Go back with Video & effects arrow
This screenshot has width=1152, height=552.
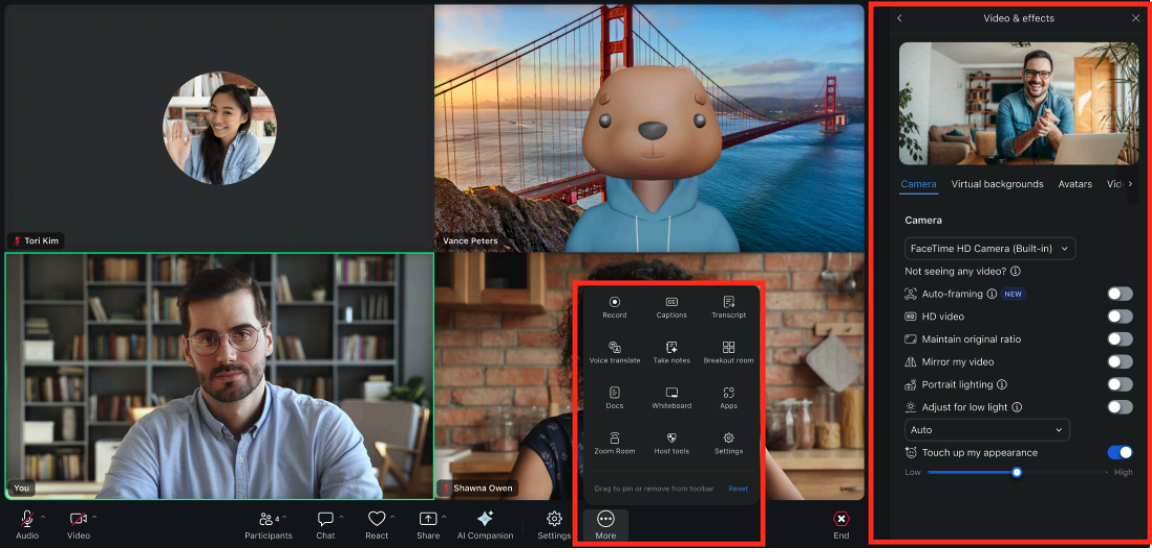pos(899,18)
